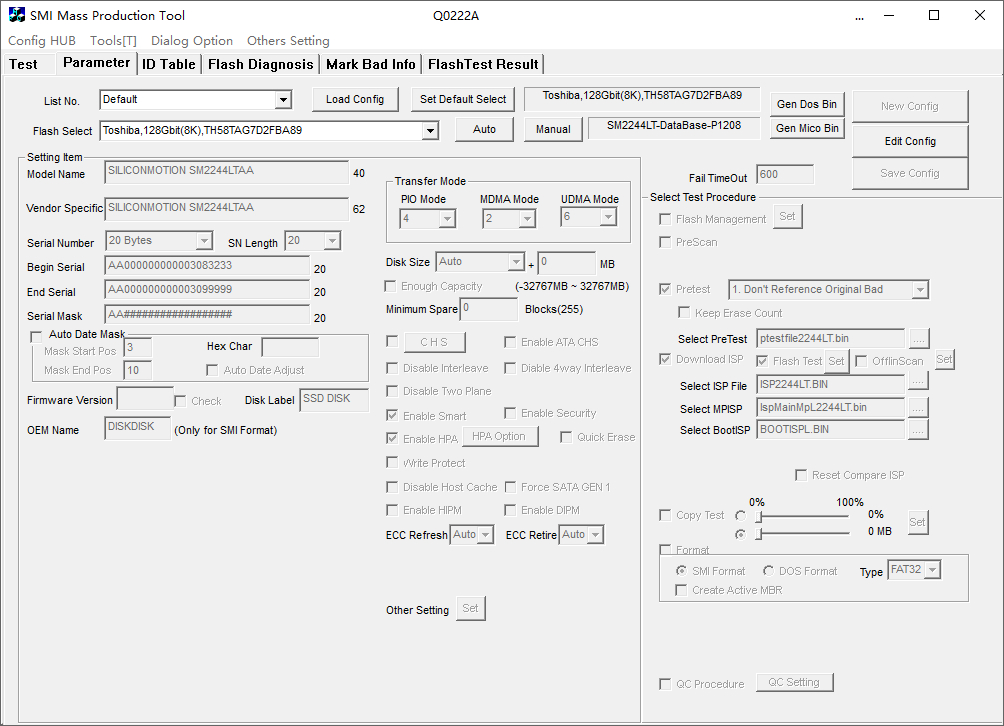Screen dimensions: 1004x726
Task: Click browse button next to ptestfile2244LT.bin
Action: click(x=918, y=339)
